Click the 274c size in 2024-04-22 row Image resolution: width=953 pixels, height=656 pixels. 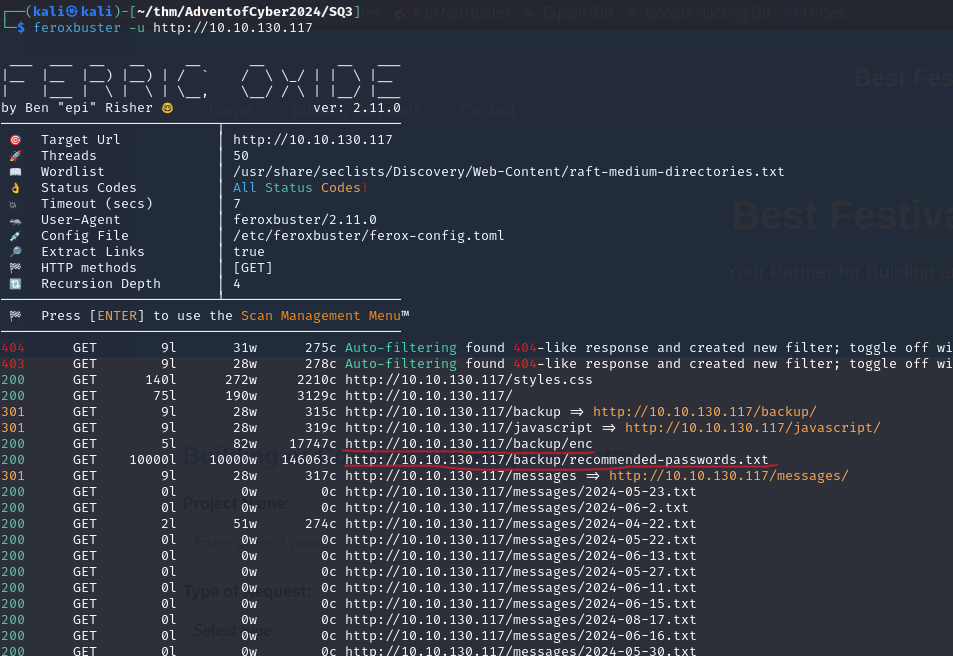click(x=321, y=523)
